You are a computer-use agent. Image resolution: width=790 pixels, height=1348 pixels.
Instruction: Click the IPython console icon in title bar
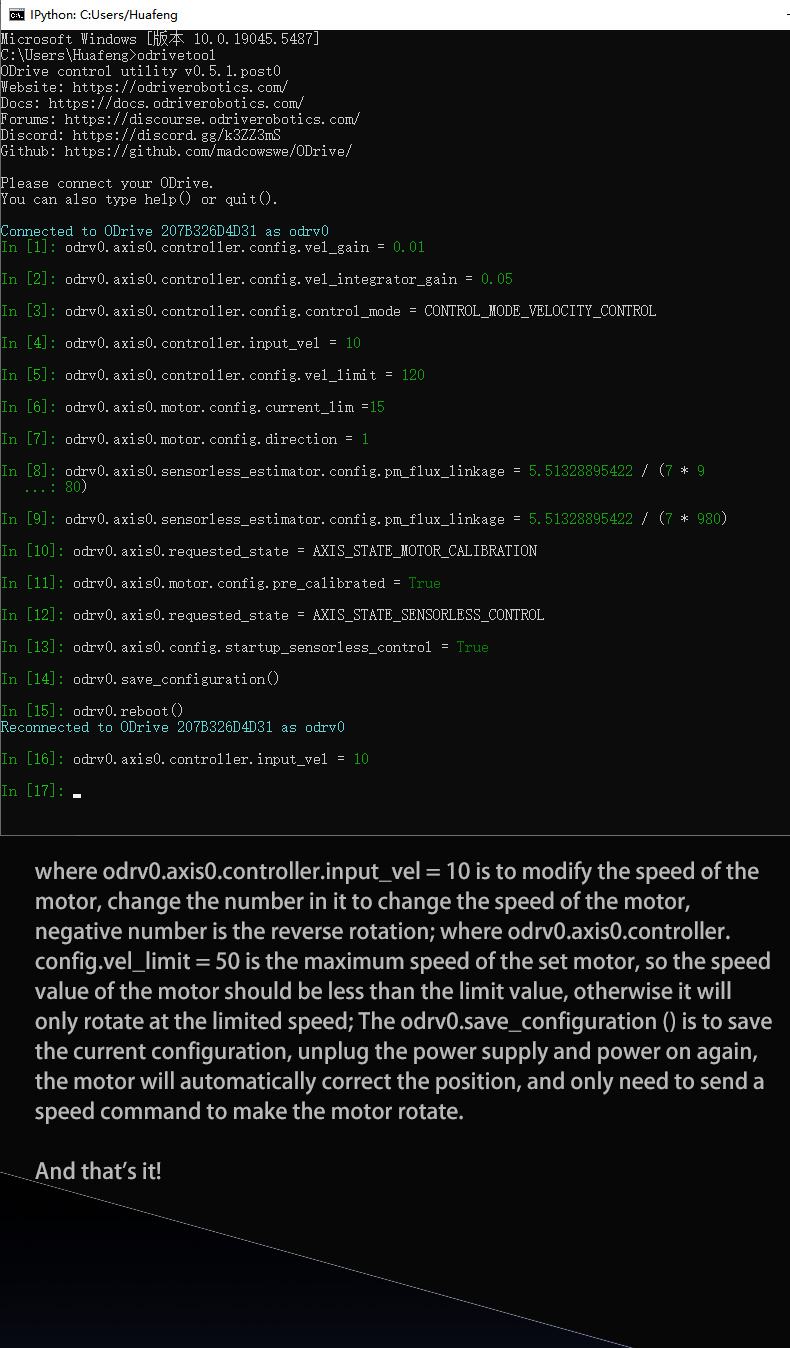pos(16,15)
